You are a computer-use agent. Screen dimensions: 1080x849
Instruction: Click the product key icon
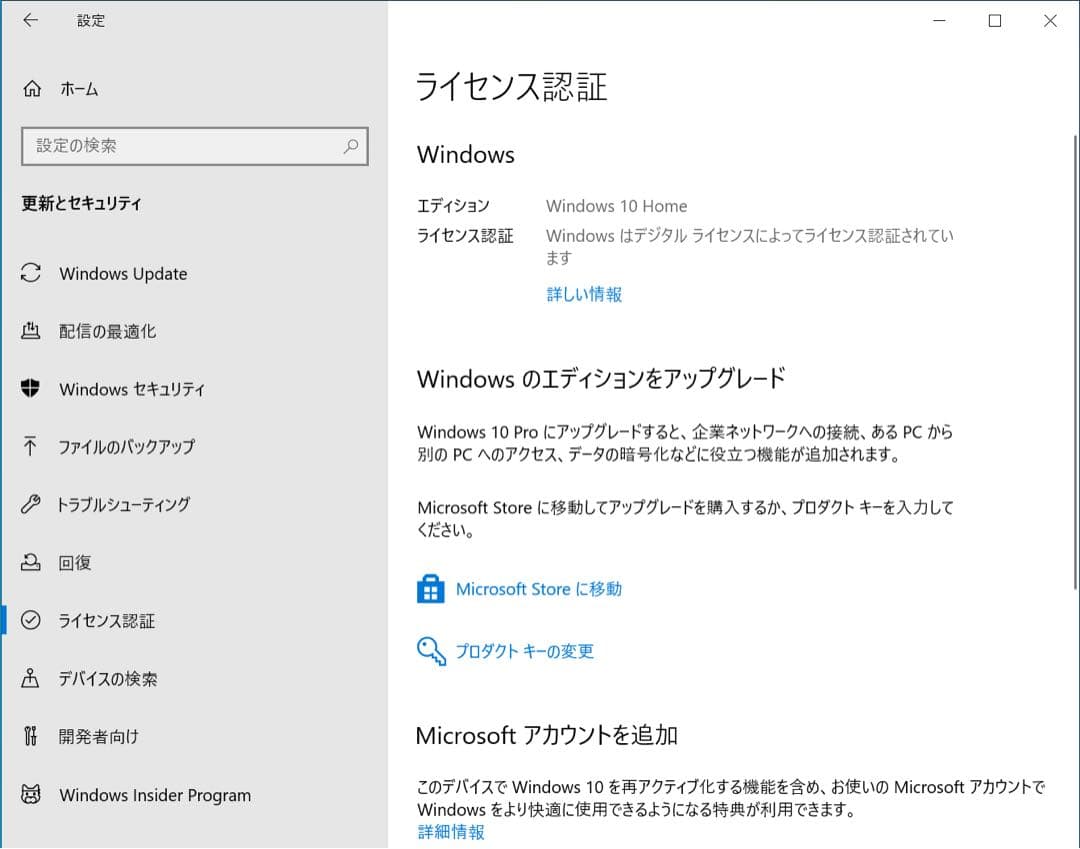pyautogui.click(x=430, y=652)
